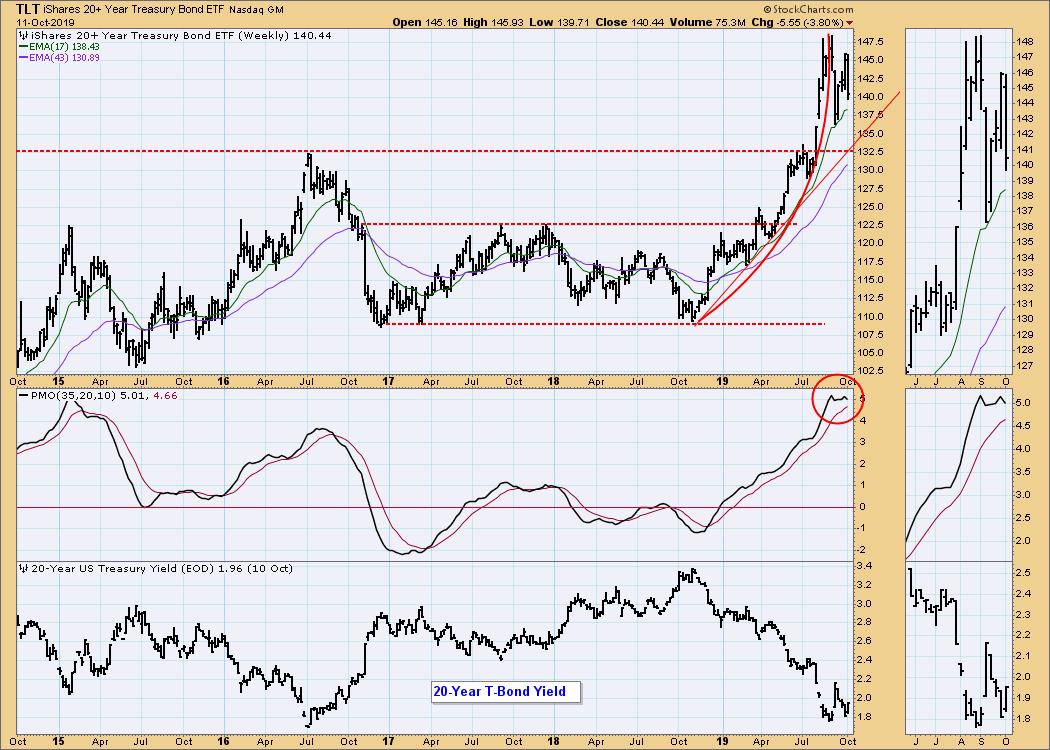
Task: Click the bar marker before 20-Year US Treasury Yield
Action: tap(25, 569)
